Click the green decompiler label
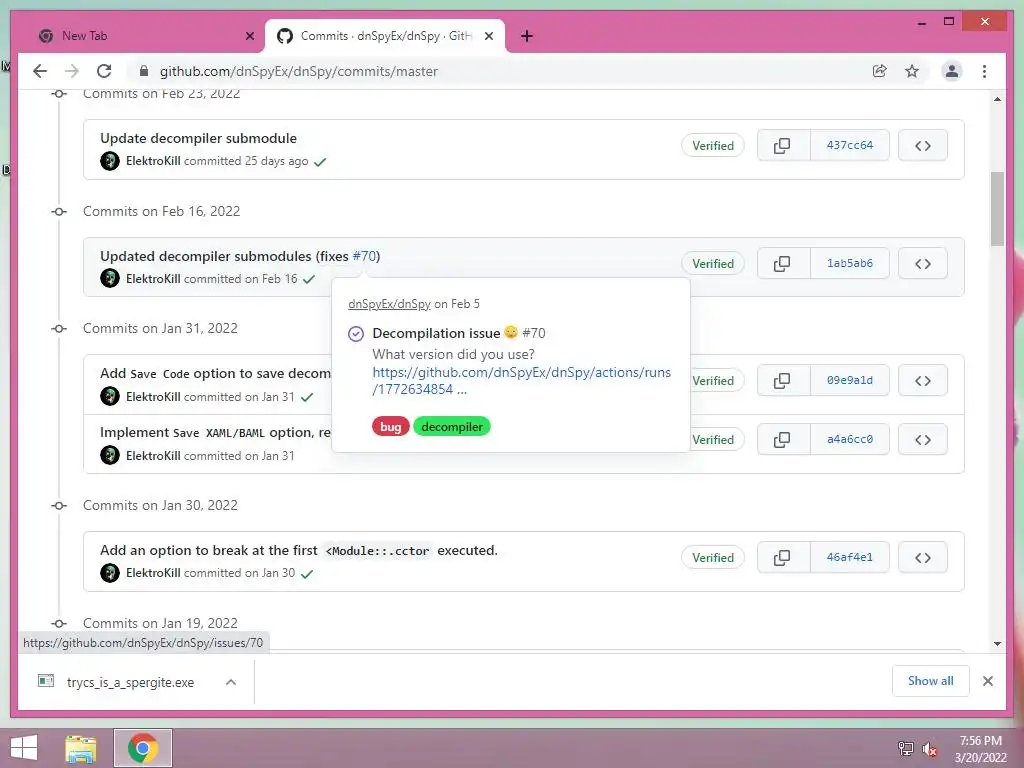Image resolution: width=1024 pixels, height=768 pixels. click(452, 426)
